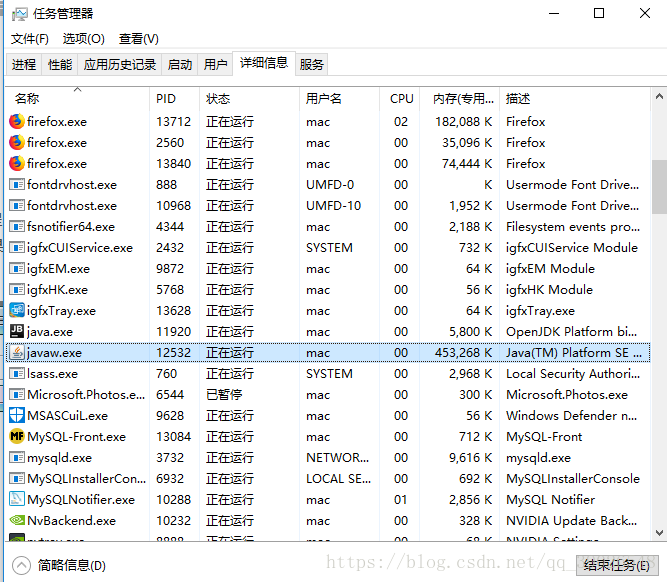Viewport: 667px width, 582px height.
Task: Click the MySQL-Front MF icon
Action: (x=17, y=436)
